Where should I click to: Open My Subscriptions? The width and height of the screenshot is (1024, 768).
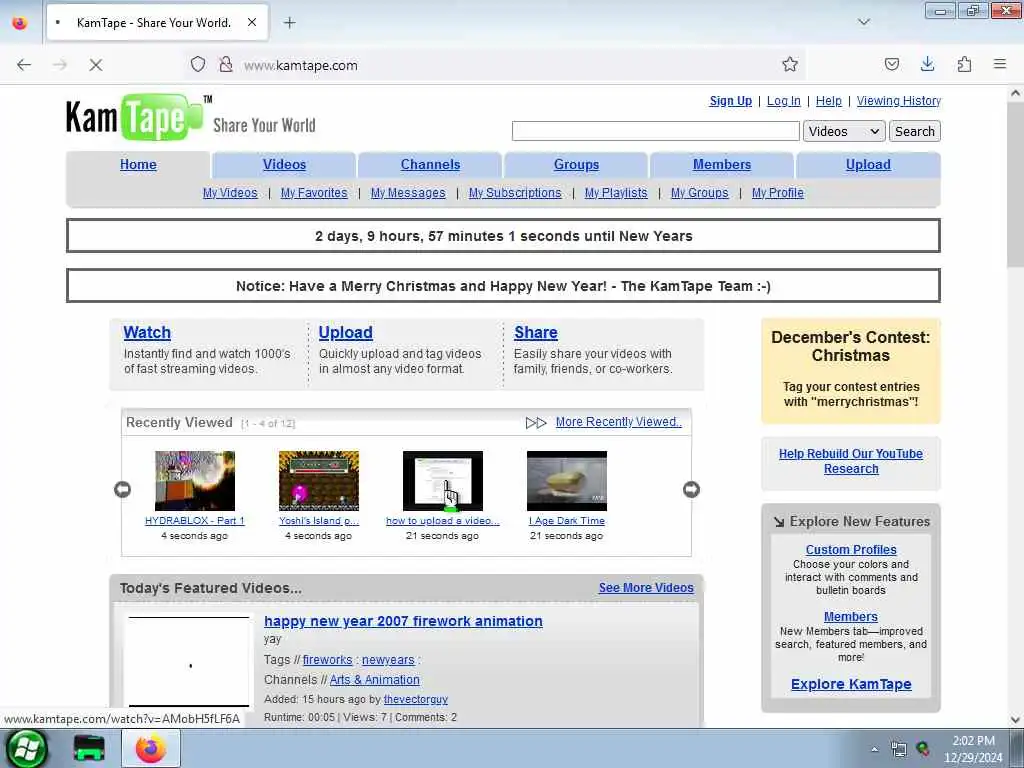515,193
